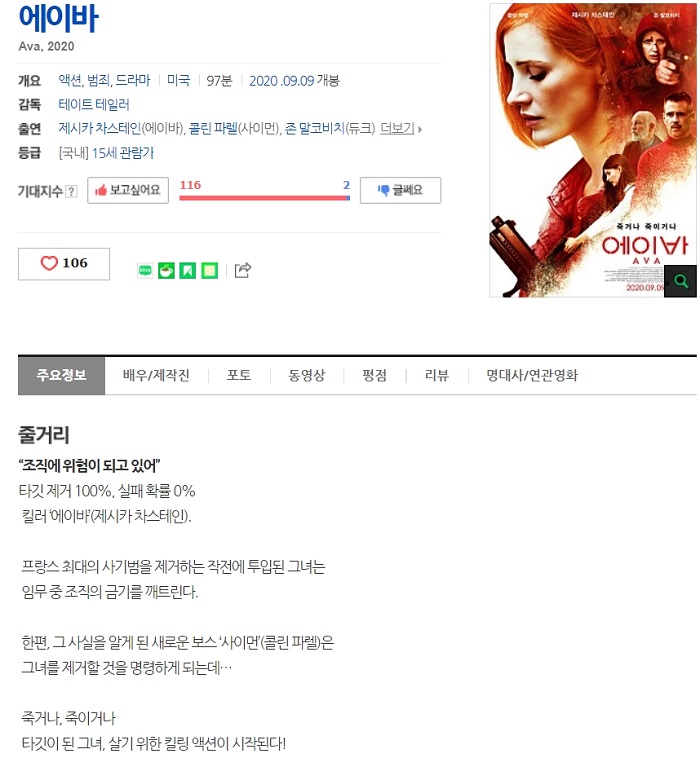Click the red expectation ratio bar
This screenshot has height=758, width=700.
[x=264, y=198]
